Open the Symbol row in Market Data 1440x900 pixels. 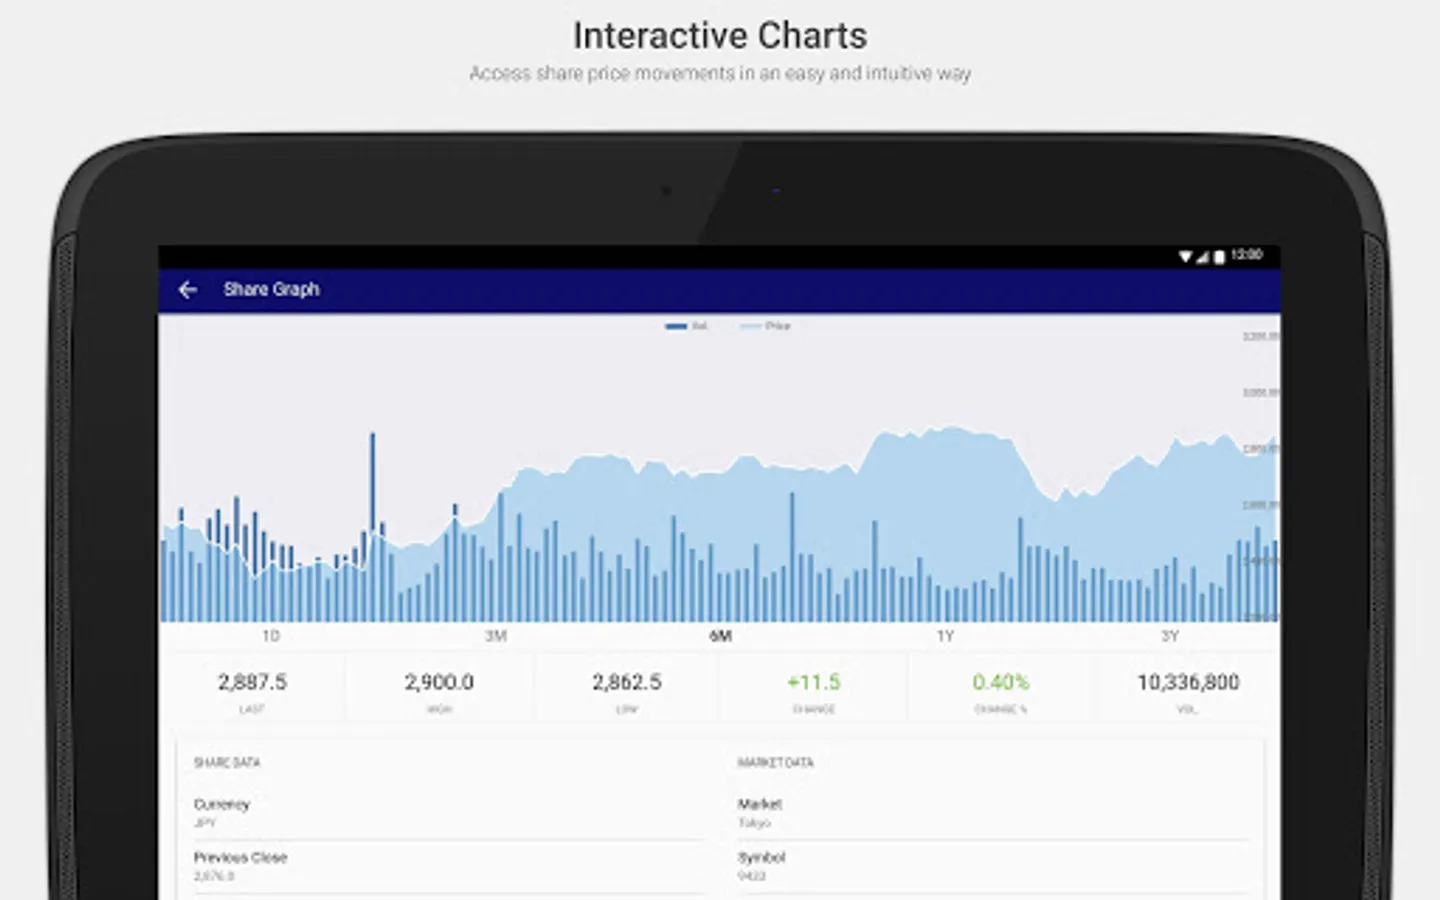[993, 866]
